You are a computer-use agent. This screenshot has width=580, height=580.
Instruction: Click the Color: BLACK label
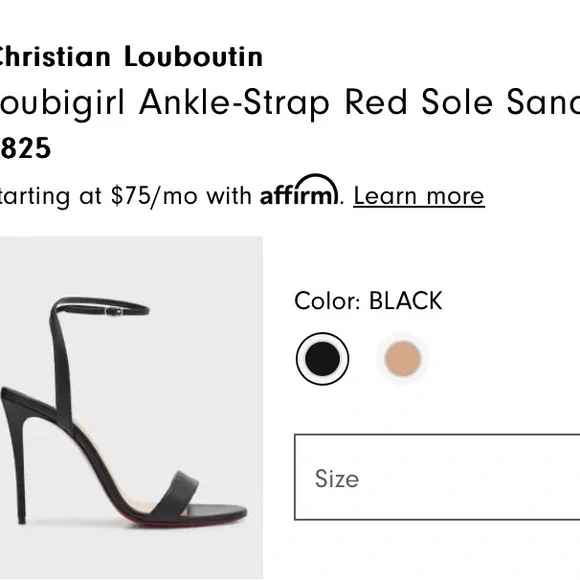click(368, 300)
